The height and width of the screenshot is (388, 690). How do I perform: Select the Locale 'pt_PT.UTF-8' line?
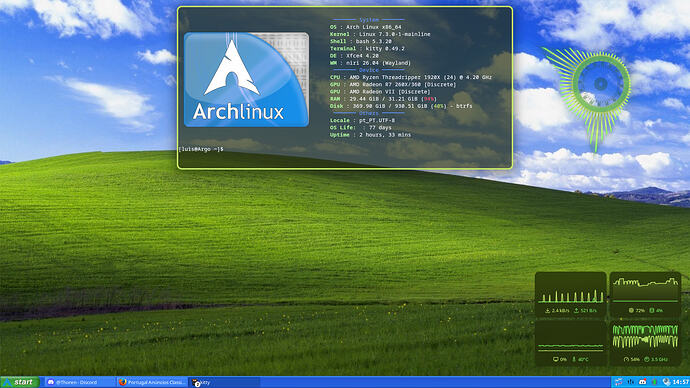pos(363,120)
